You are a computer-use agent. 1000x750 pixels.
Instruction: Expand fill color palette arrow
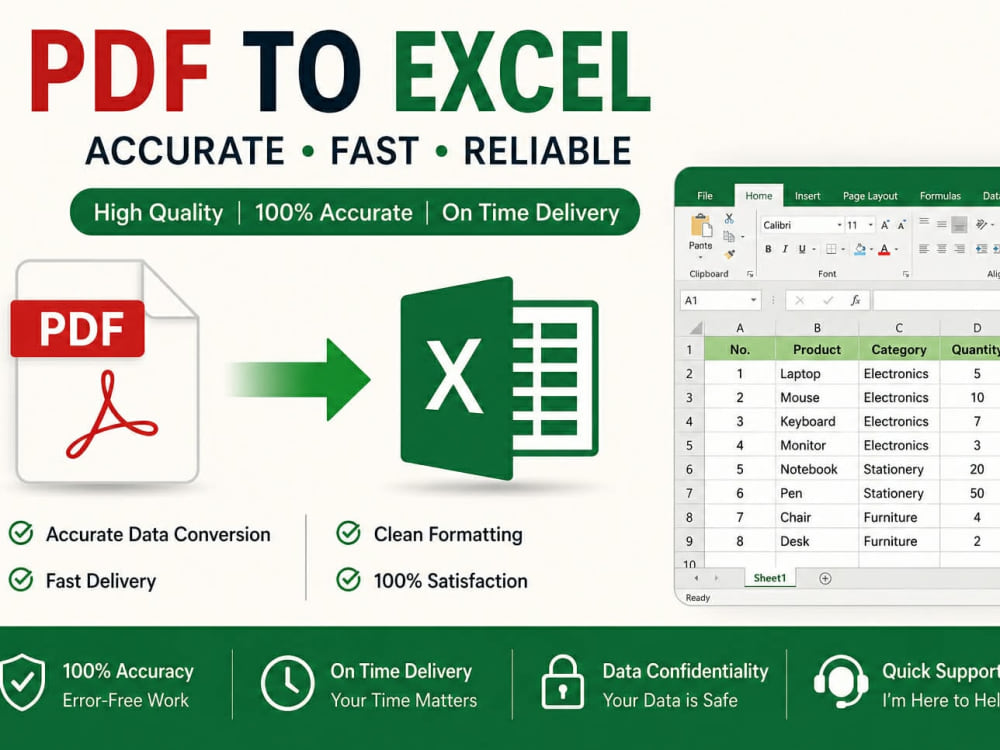coord(871,249)
